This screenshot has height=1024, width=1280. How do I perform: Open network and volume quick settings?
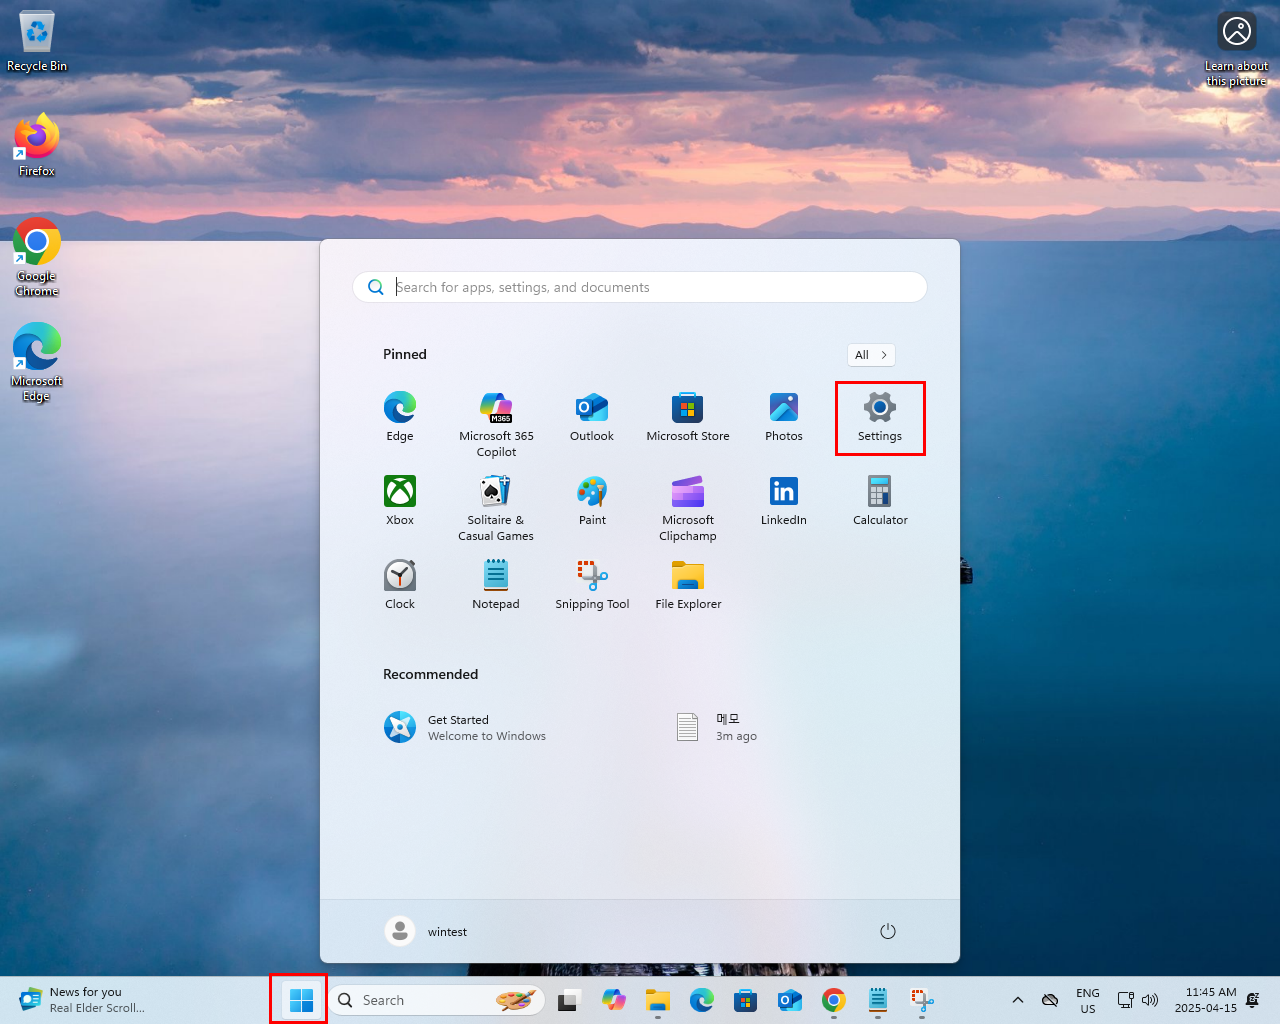coord(1138,1000)
